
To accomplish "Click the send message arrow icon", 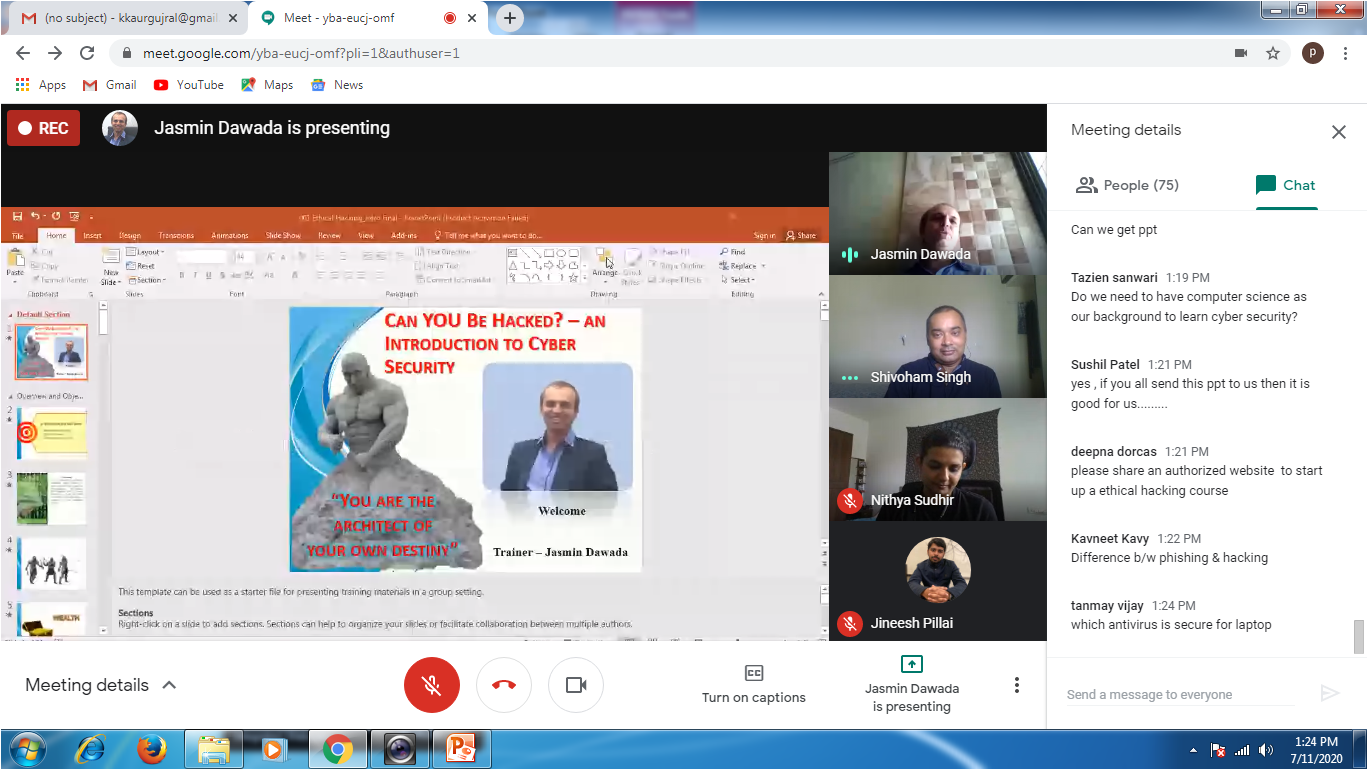I will tap(1329, 693).
